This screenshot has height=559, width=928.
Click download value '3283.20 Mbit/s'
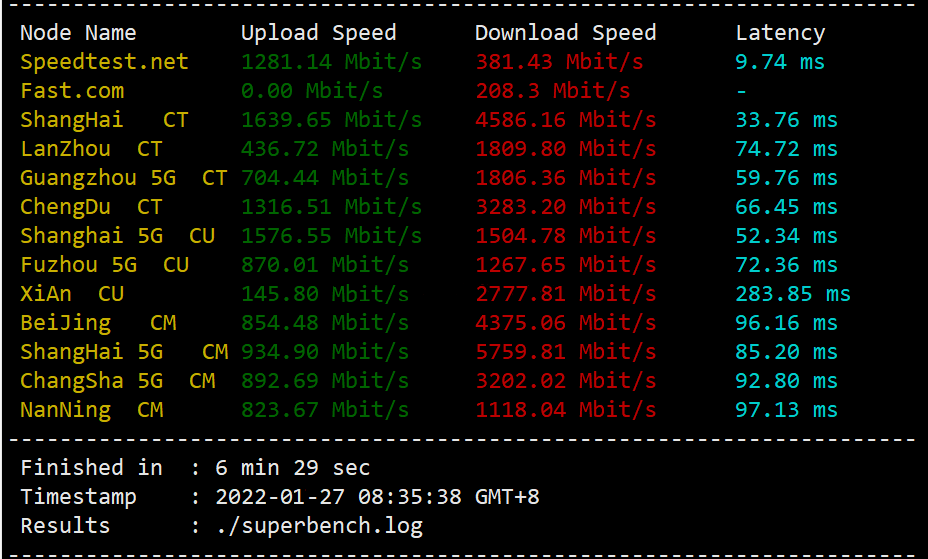(566, 206)
